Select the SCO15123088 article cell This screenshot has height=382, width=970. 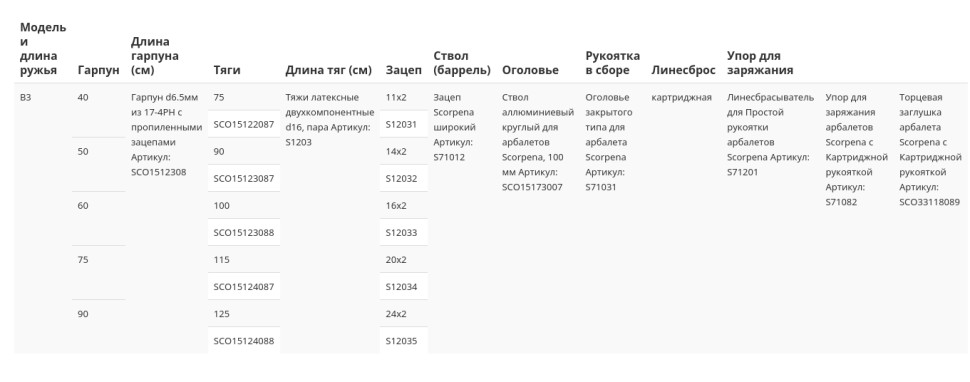tap(244, 232)
